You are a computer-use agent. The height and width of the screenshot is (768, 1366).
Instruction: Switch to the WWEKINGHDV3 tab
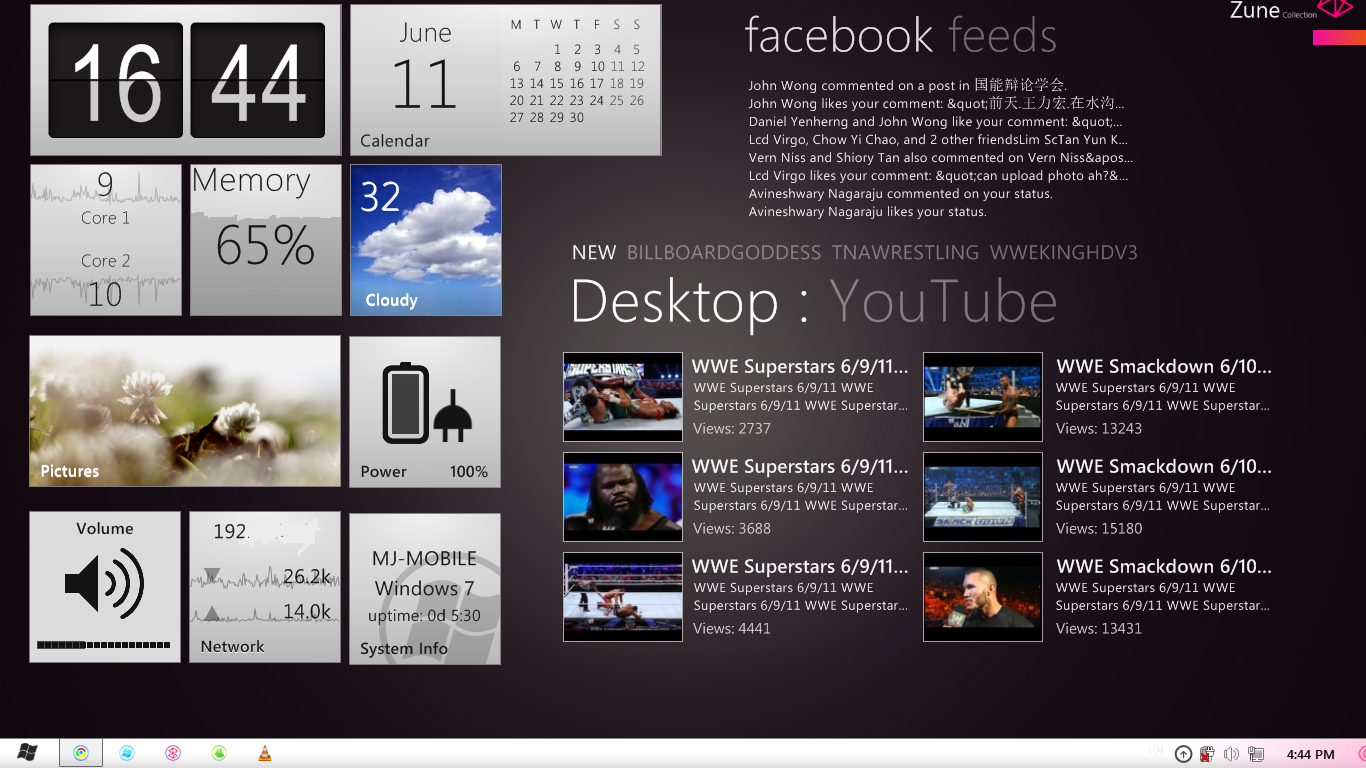tap(1064, 253)
